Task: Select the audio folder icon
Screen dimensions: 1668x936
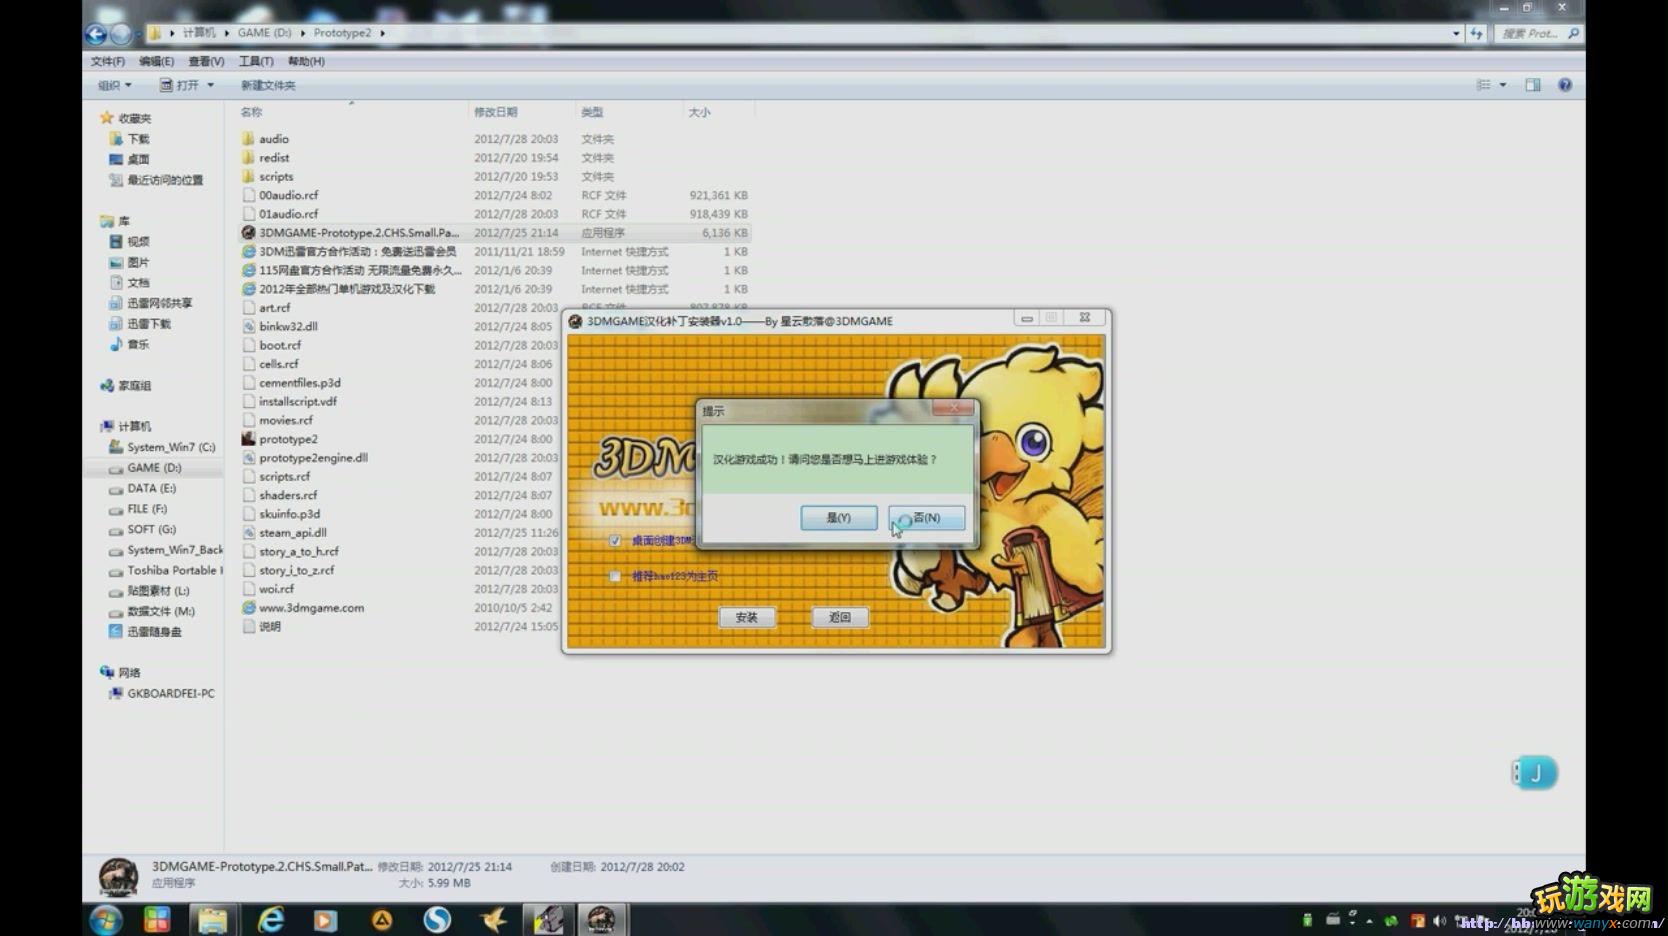Action: (248, 139)
